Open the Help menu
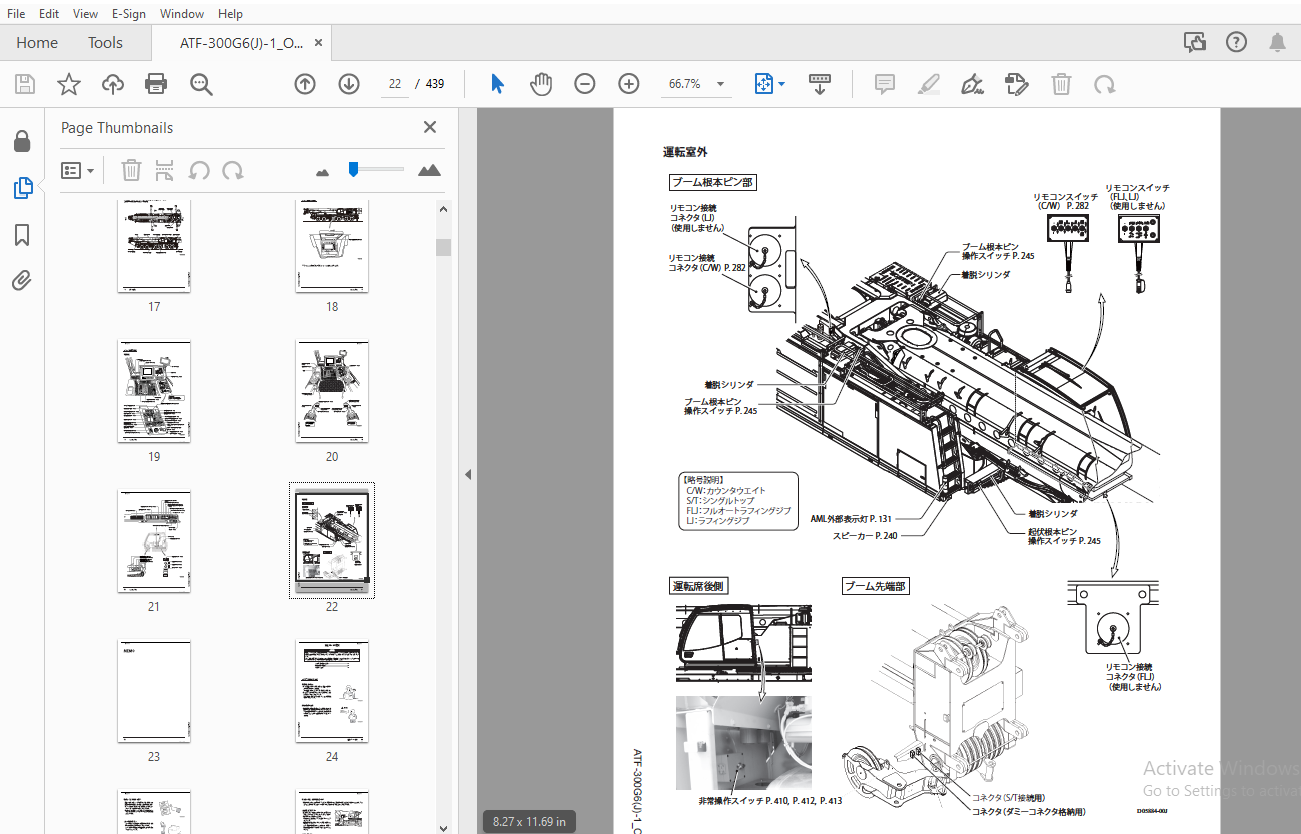The width and height of the screenshot is (1301, 834). [230, 13]
